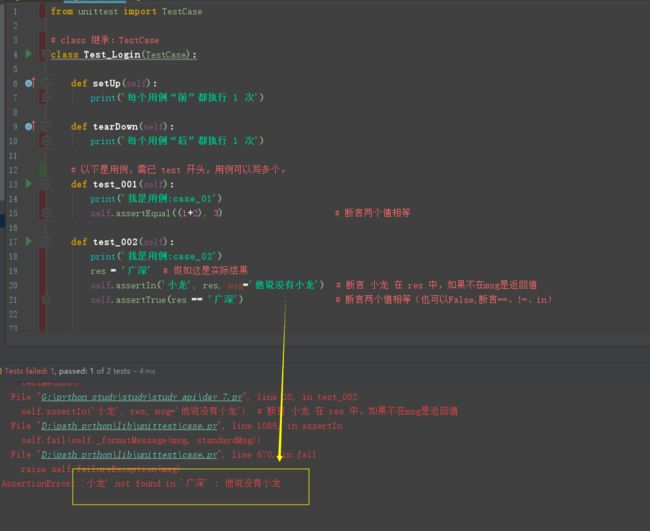Image resolution: width=650 pixels, height=531 pixels.
Task: Open case.py link at line 670
Action: 129,455
